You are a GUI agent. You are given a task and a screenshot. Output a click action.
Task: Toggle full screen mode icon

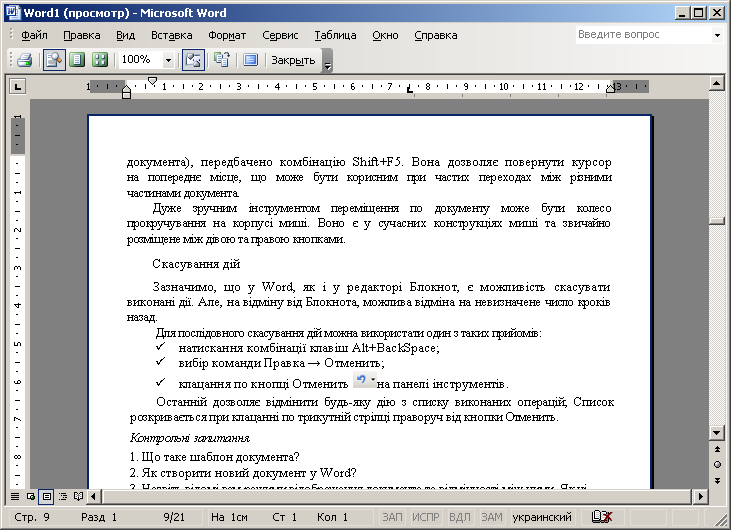click(250, 60)
